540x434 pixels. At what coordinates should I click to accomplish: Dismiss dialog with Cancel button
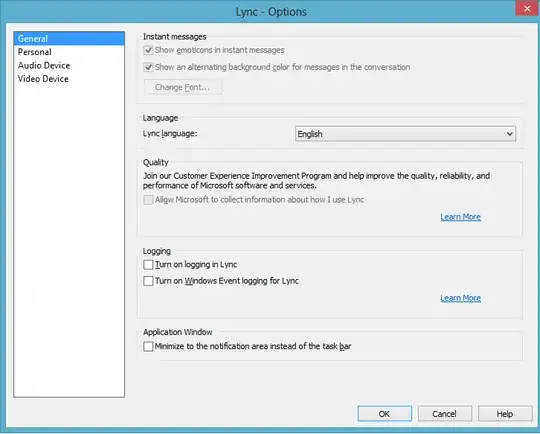[445, 414]
